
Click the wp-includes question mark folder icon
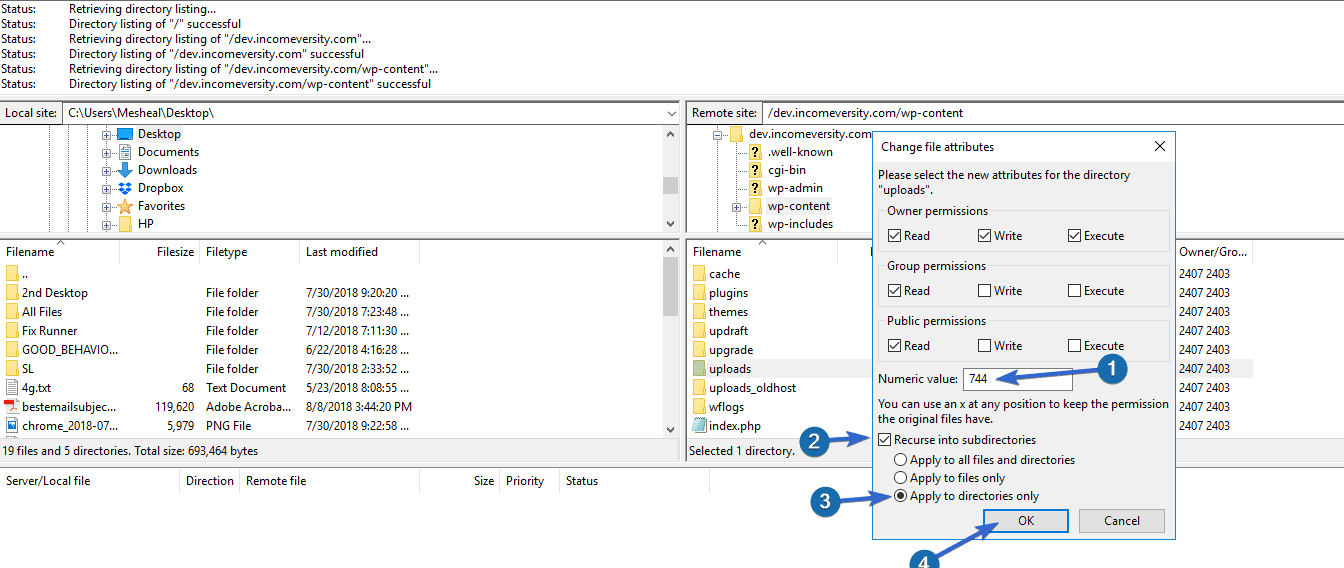click(x=756, y=224)
